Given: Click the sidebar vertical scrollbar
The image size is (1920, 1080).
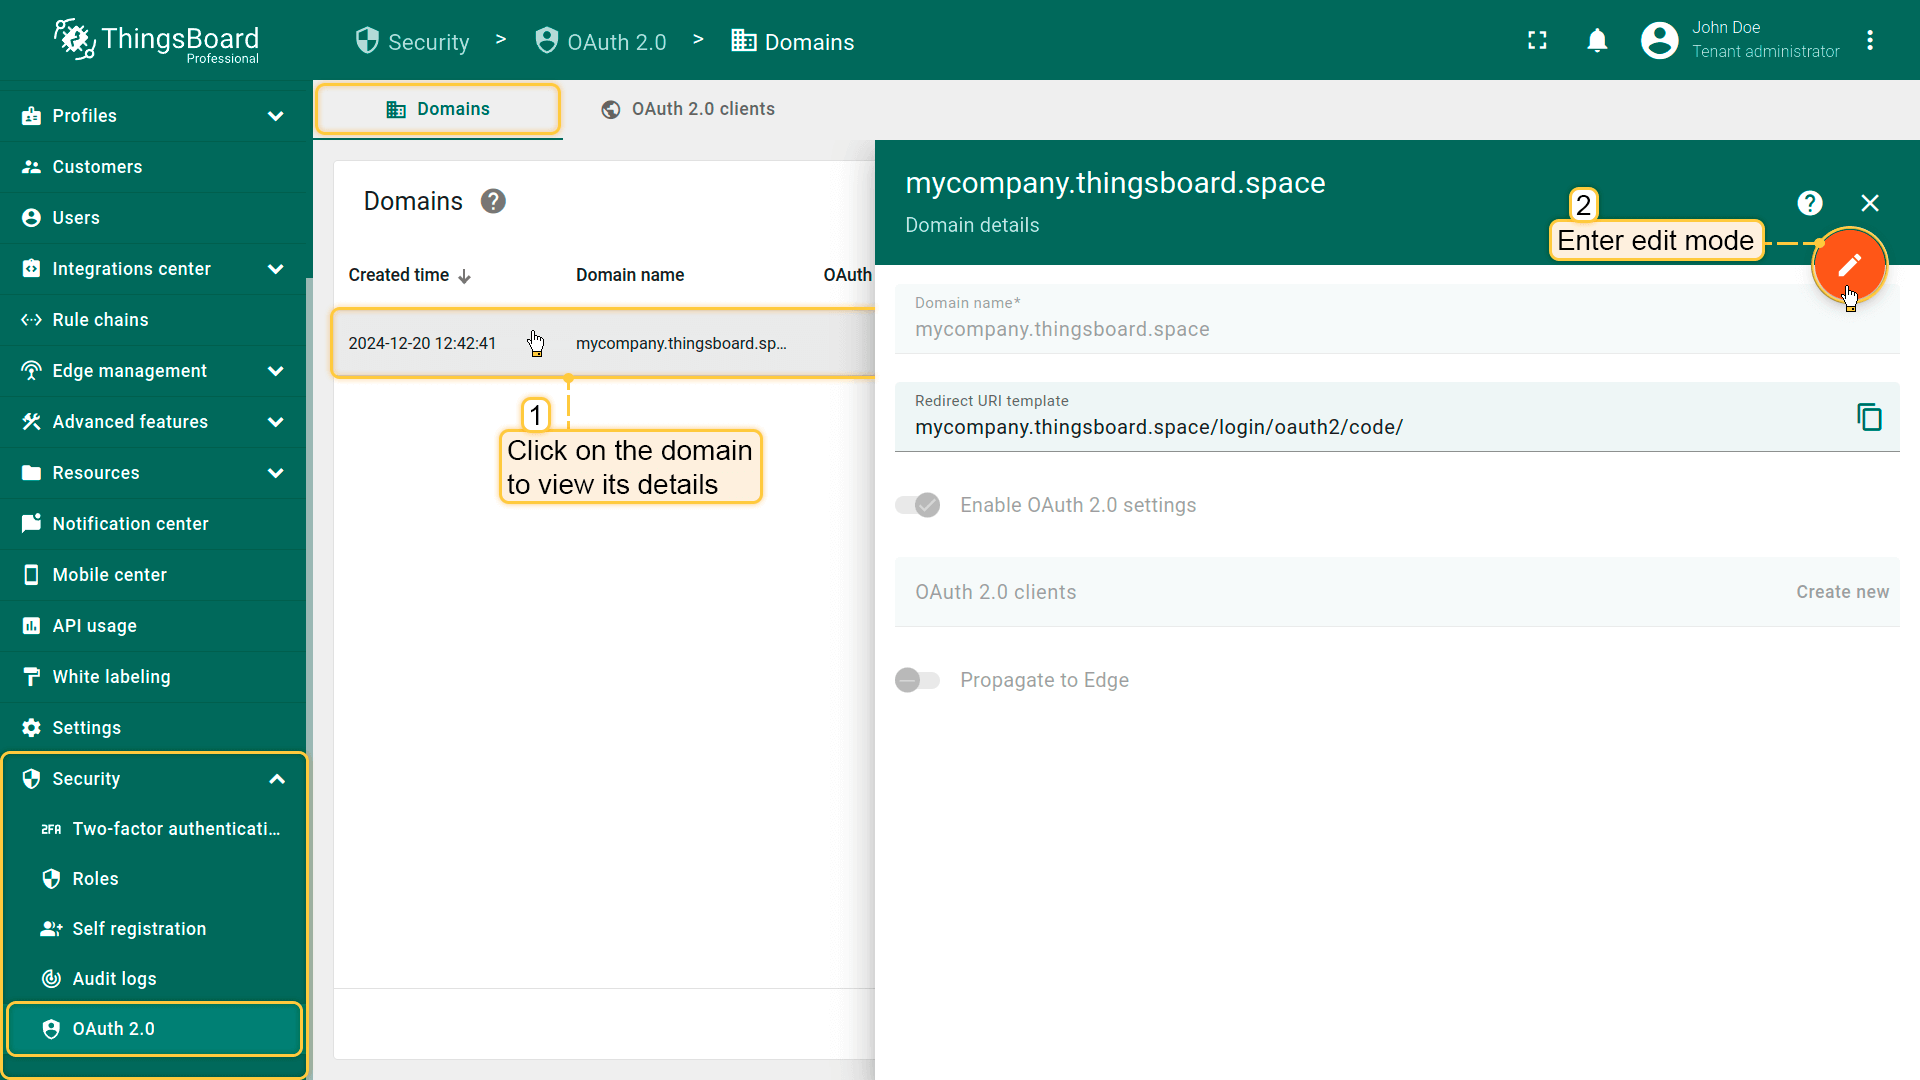Looking at the screenshot, I should coord(309,600).
